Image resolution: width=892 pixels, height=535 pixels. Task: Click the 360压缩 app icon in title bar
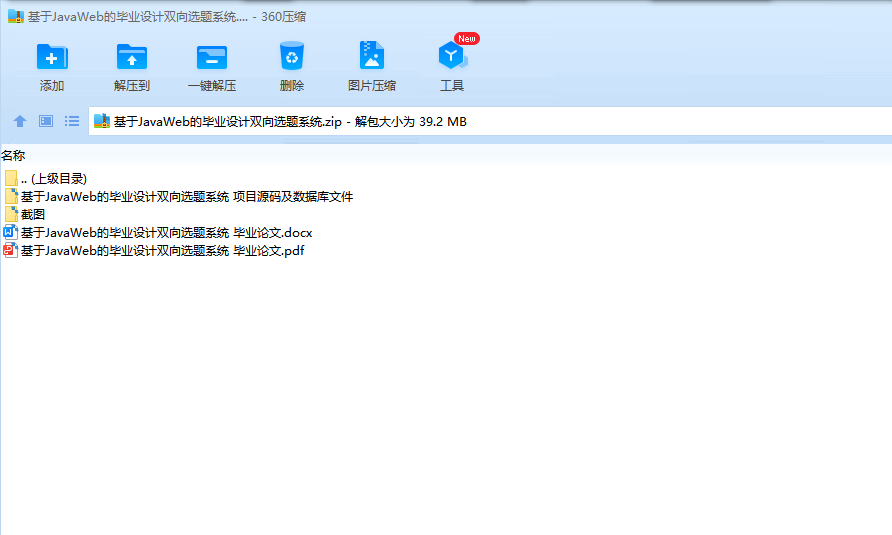pos(16,17)
